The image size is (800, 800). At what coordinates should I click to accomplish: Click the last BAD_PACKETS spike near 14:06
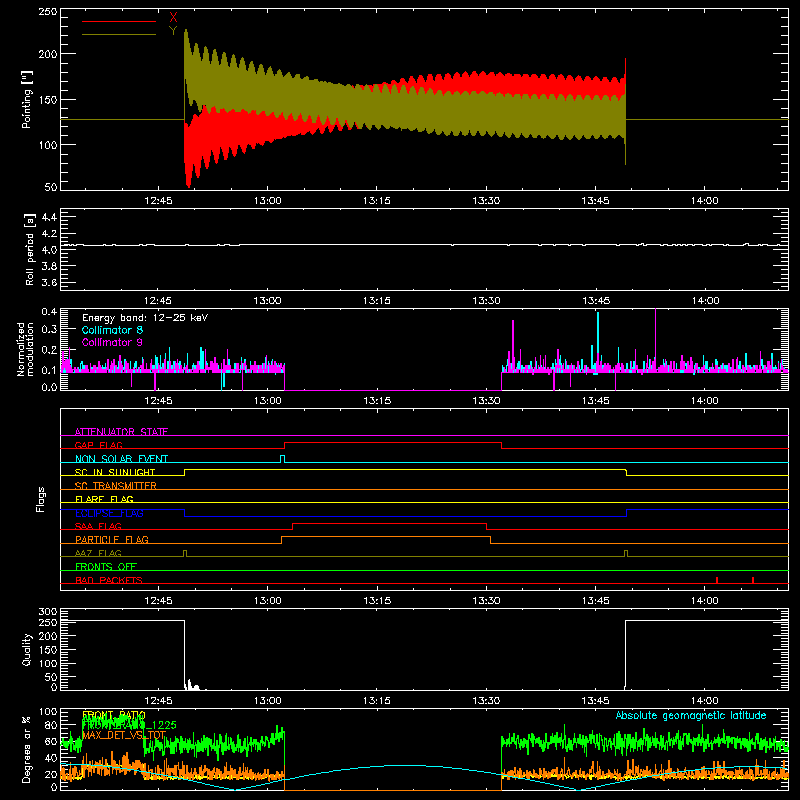click(x=753, y=580)
